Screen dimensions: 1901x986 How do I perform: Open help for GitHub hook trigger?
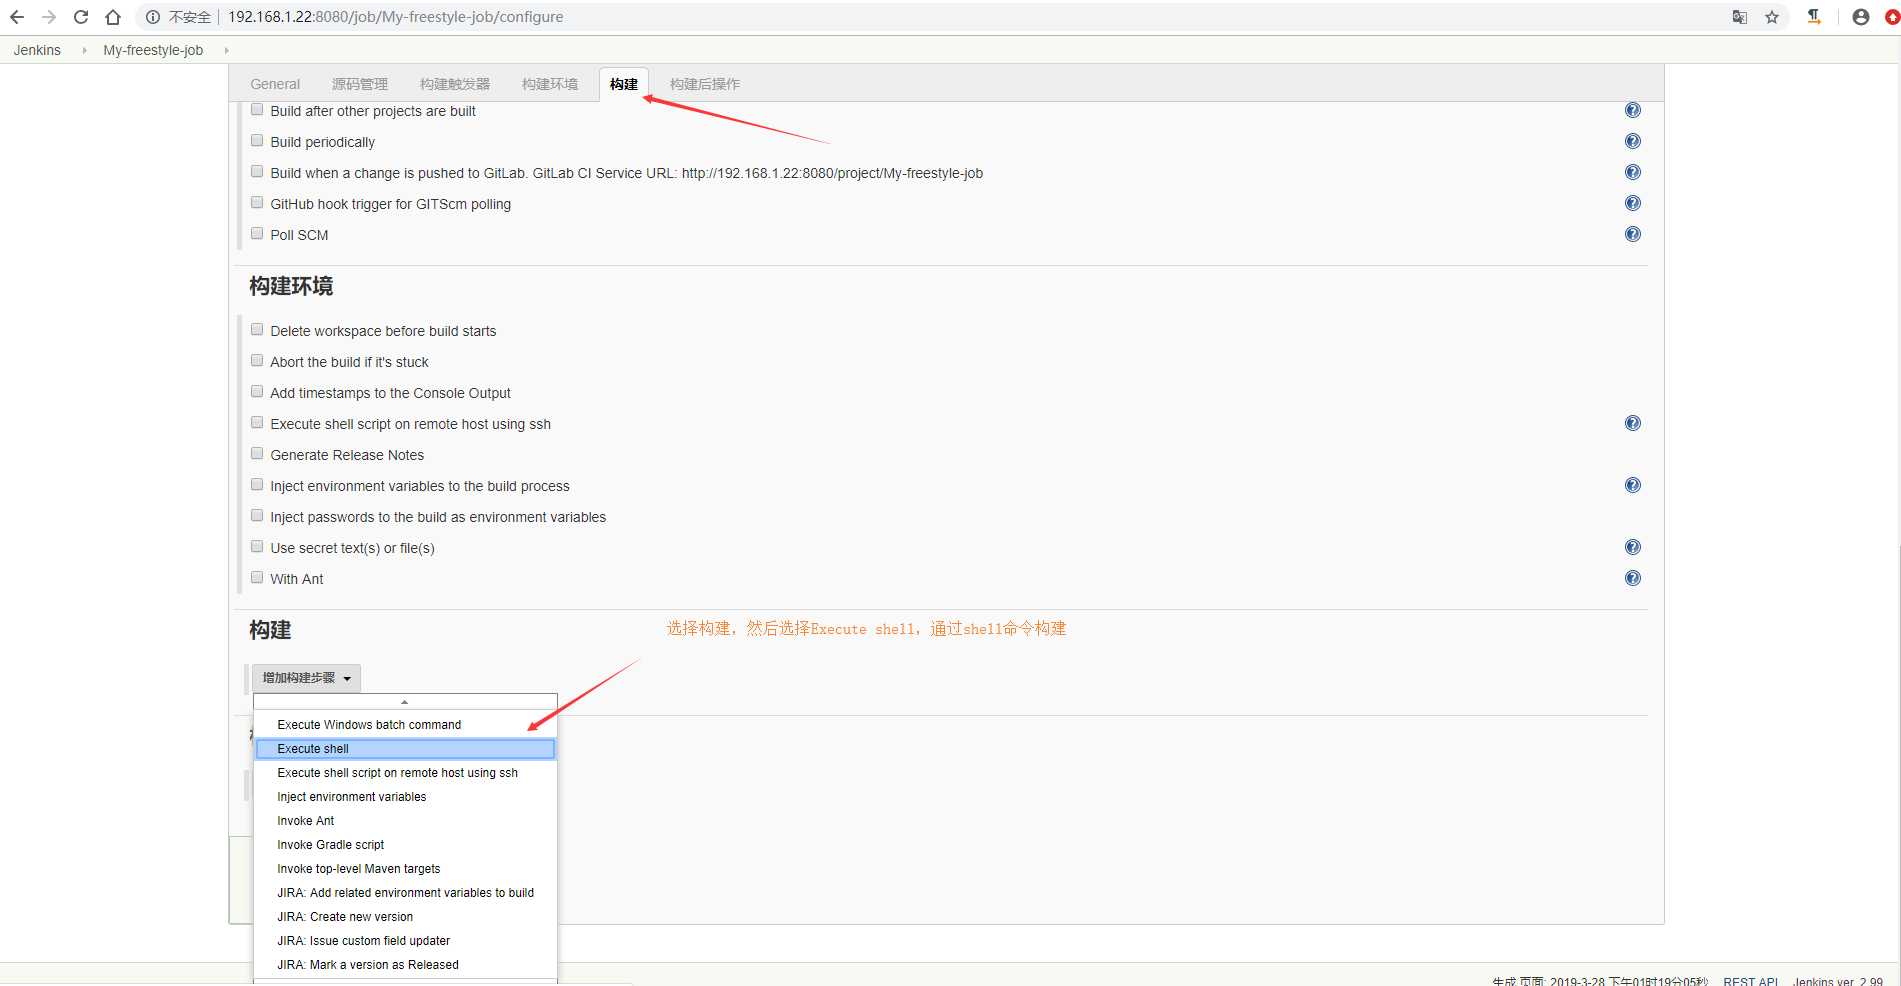click(1633, 203)
